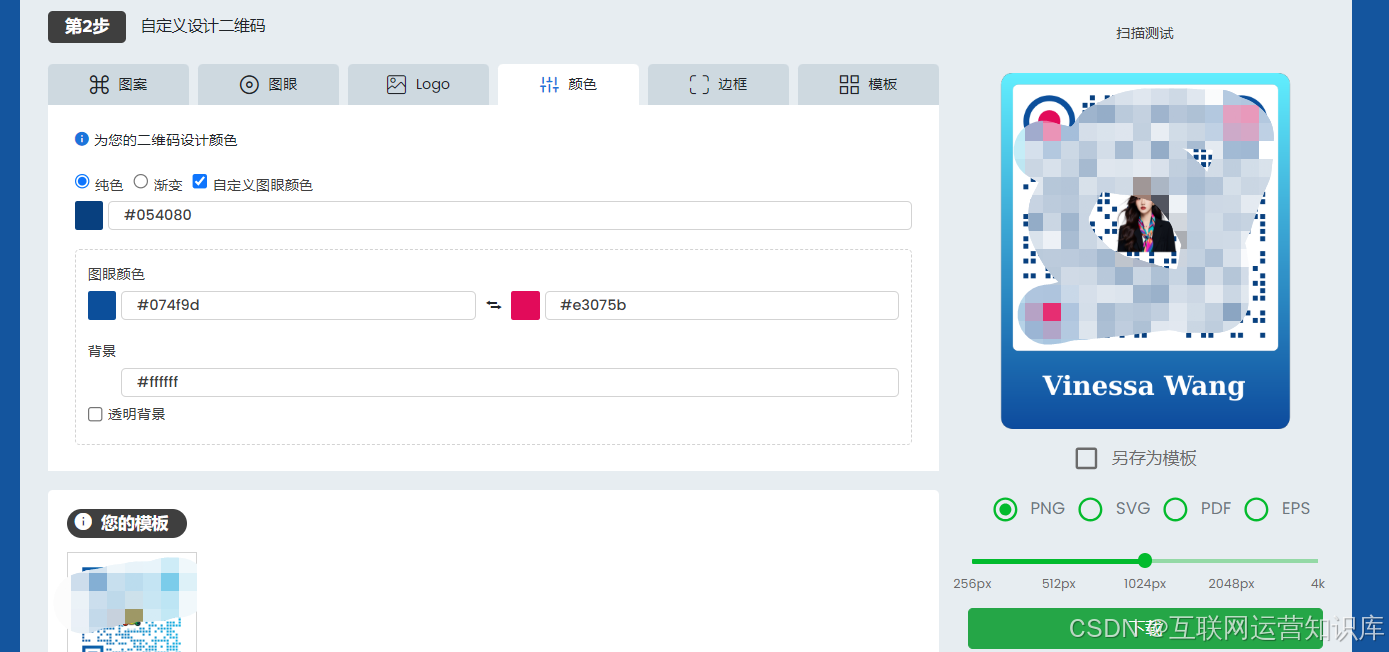
Task: Click the info icon beside 为您的二维码设计颜色
Action: [x=82, y=140]
